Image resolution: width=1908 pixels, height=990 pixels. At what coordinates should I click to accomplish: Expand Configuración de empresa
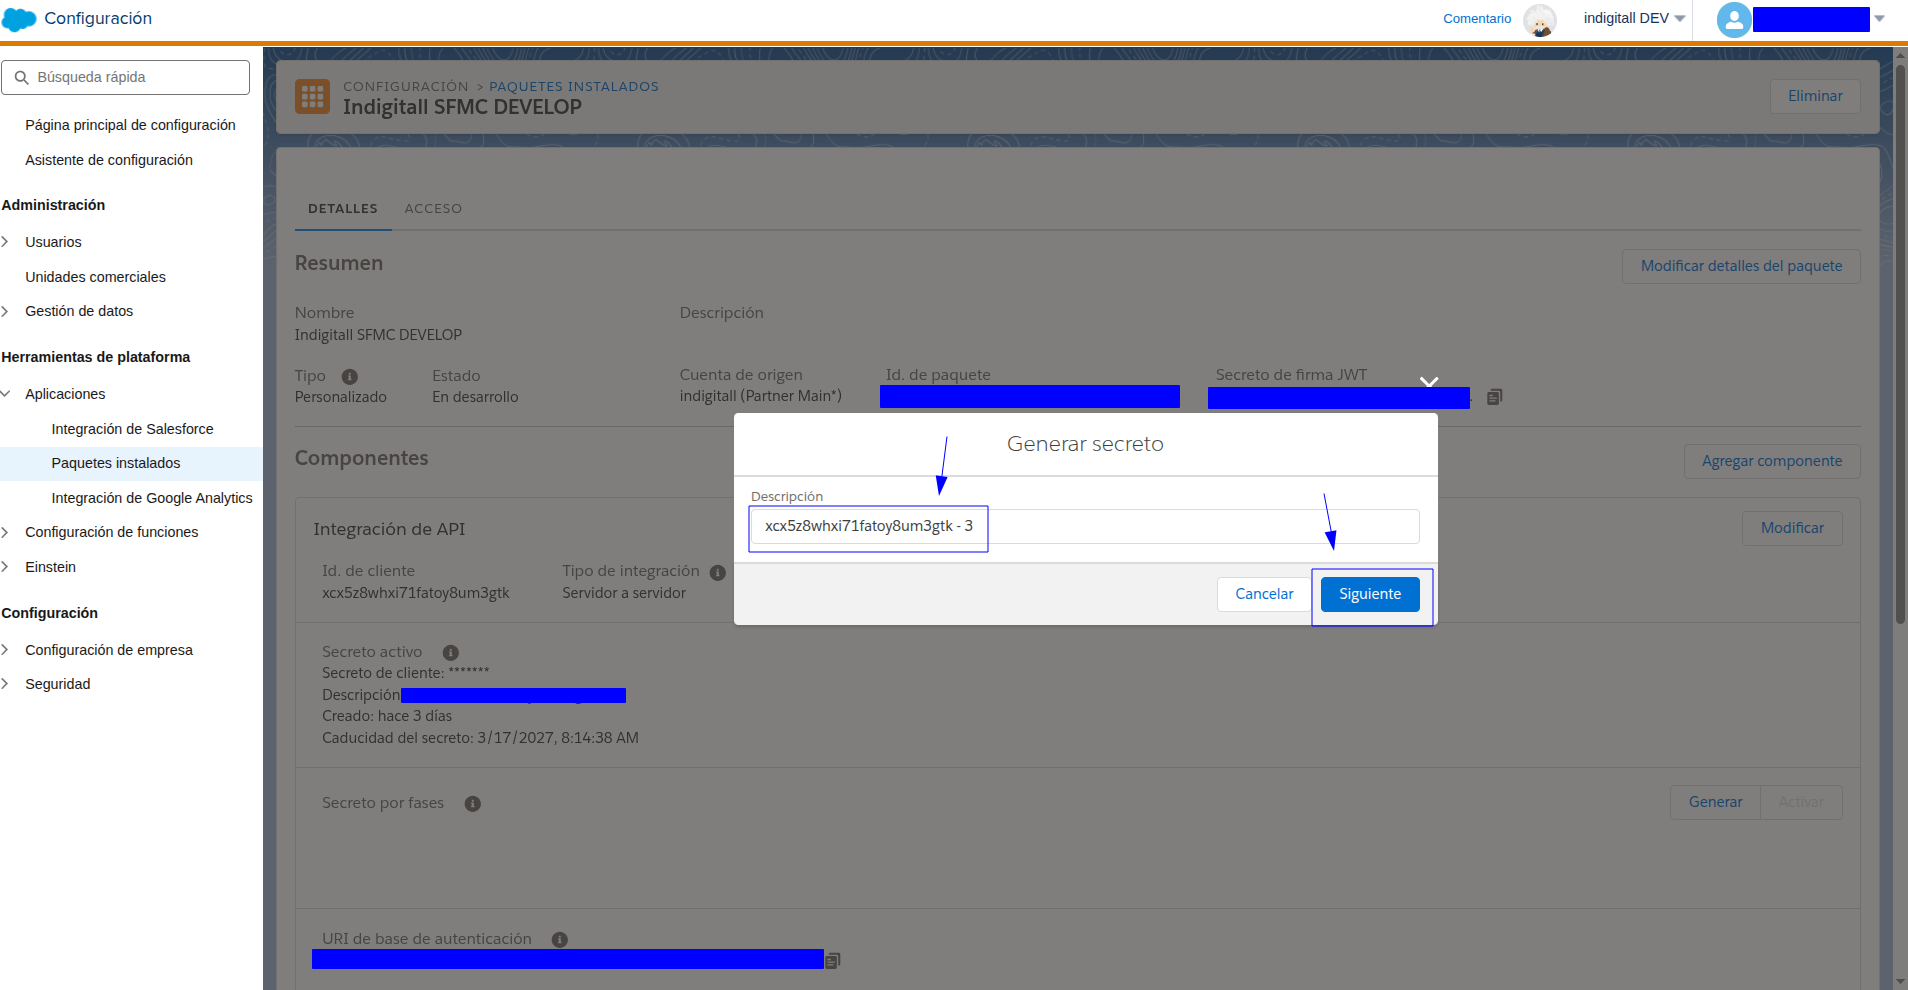6,650
